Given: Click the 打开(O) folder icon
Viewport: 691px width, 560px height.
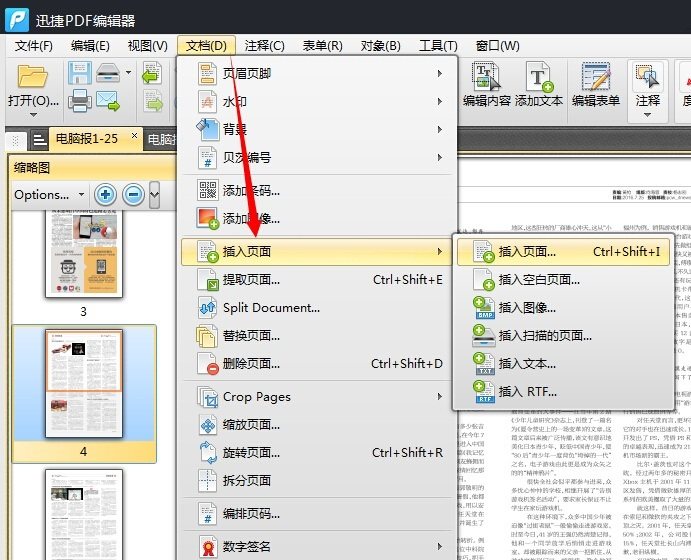Looking at the screenshot, I should (33, 77).
